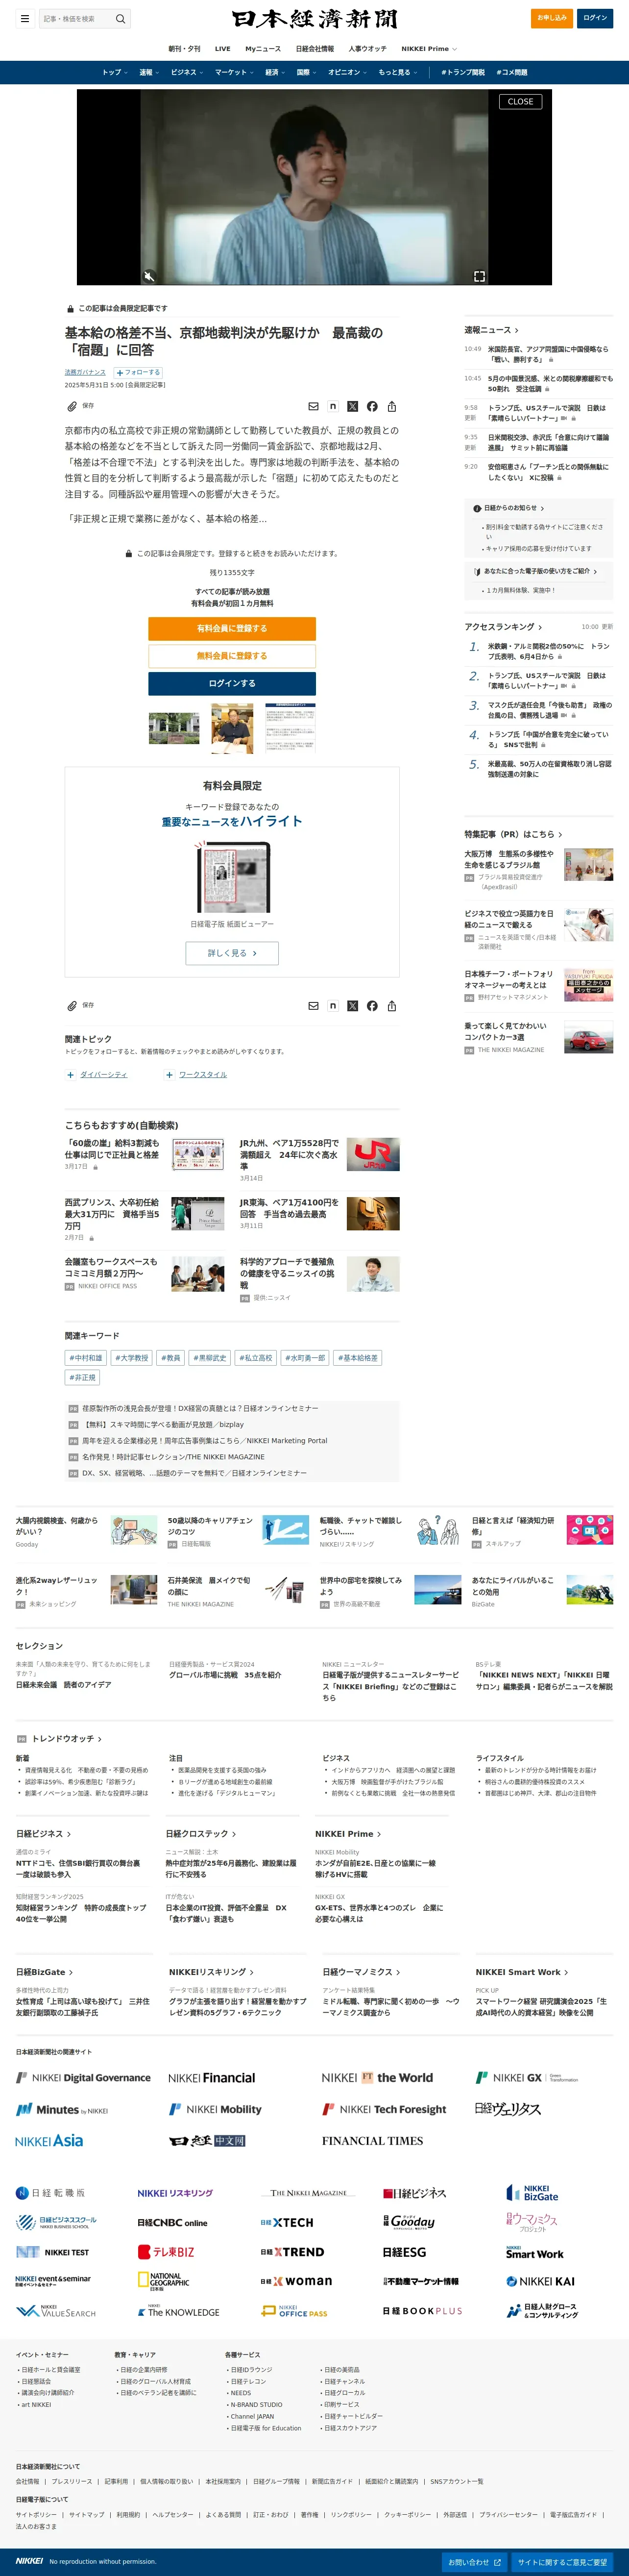Image resolution: width=629 pixels, height=2576 pixels.
Task: Share by email icon below article
Action: [313, 1006]
